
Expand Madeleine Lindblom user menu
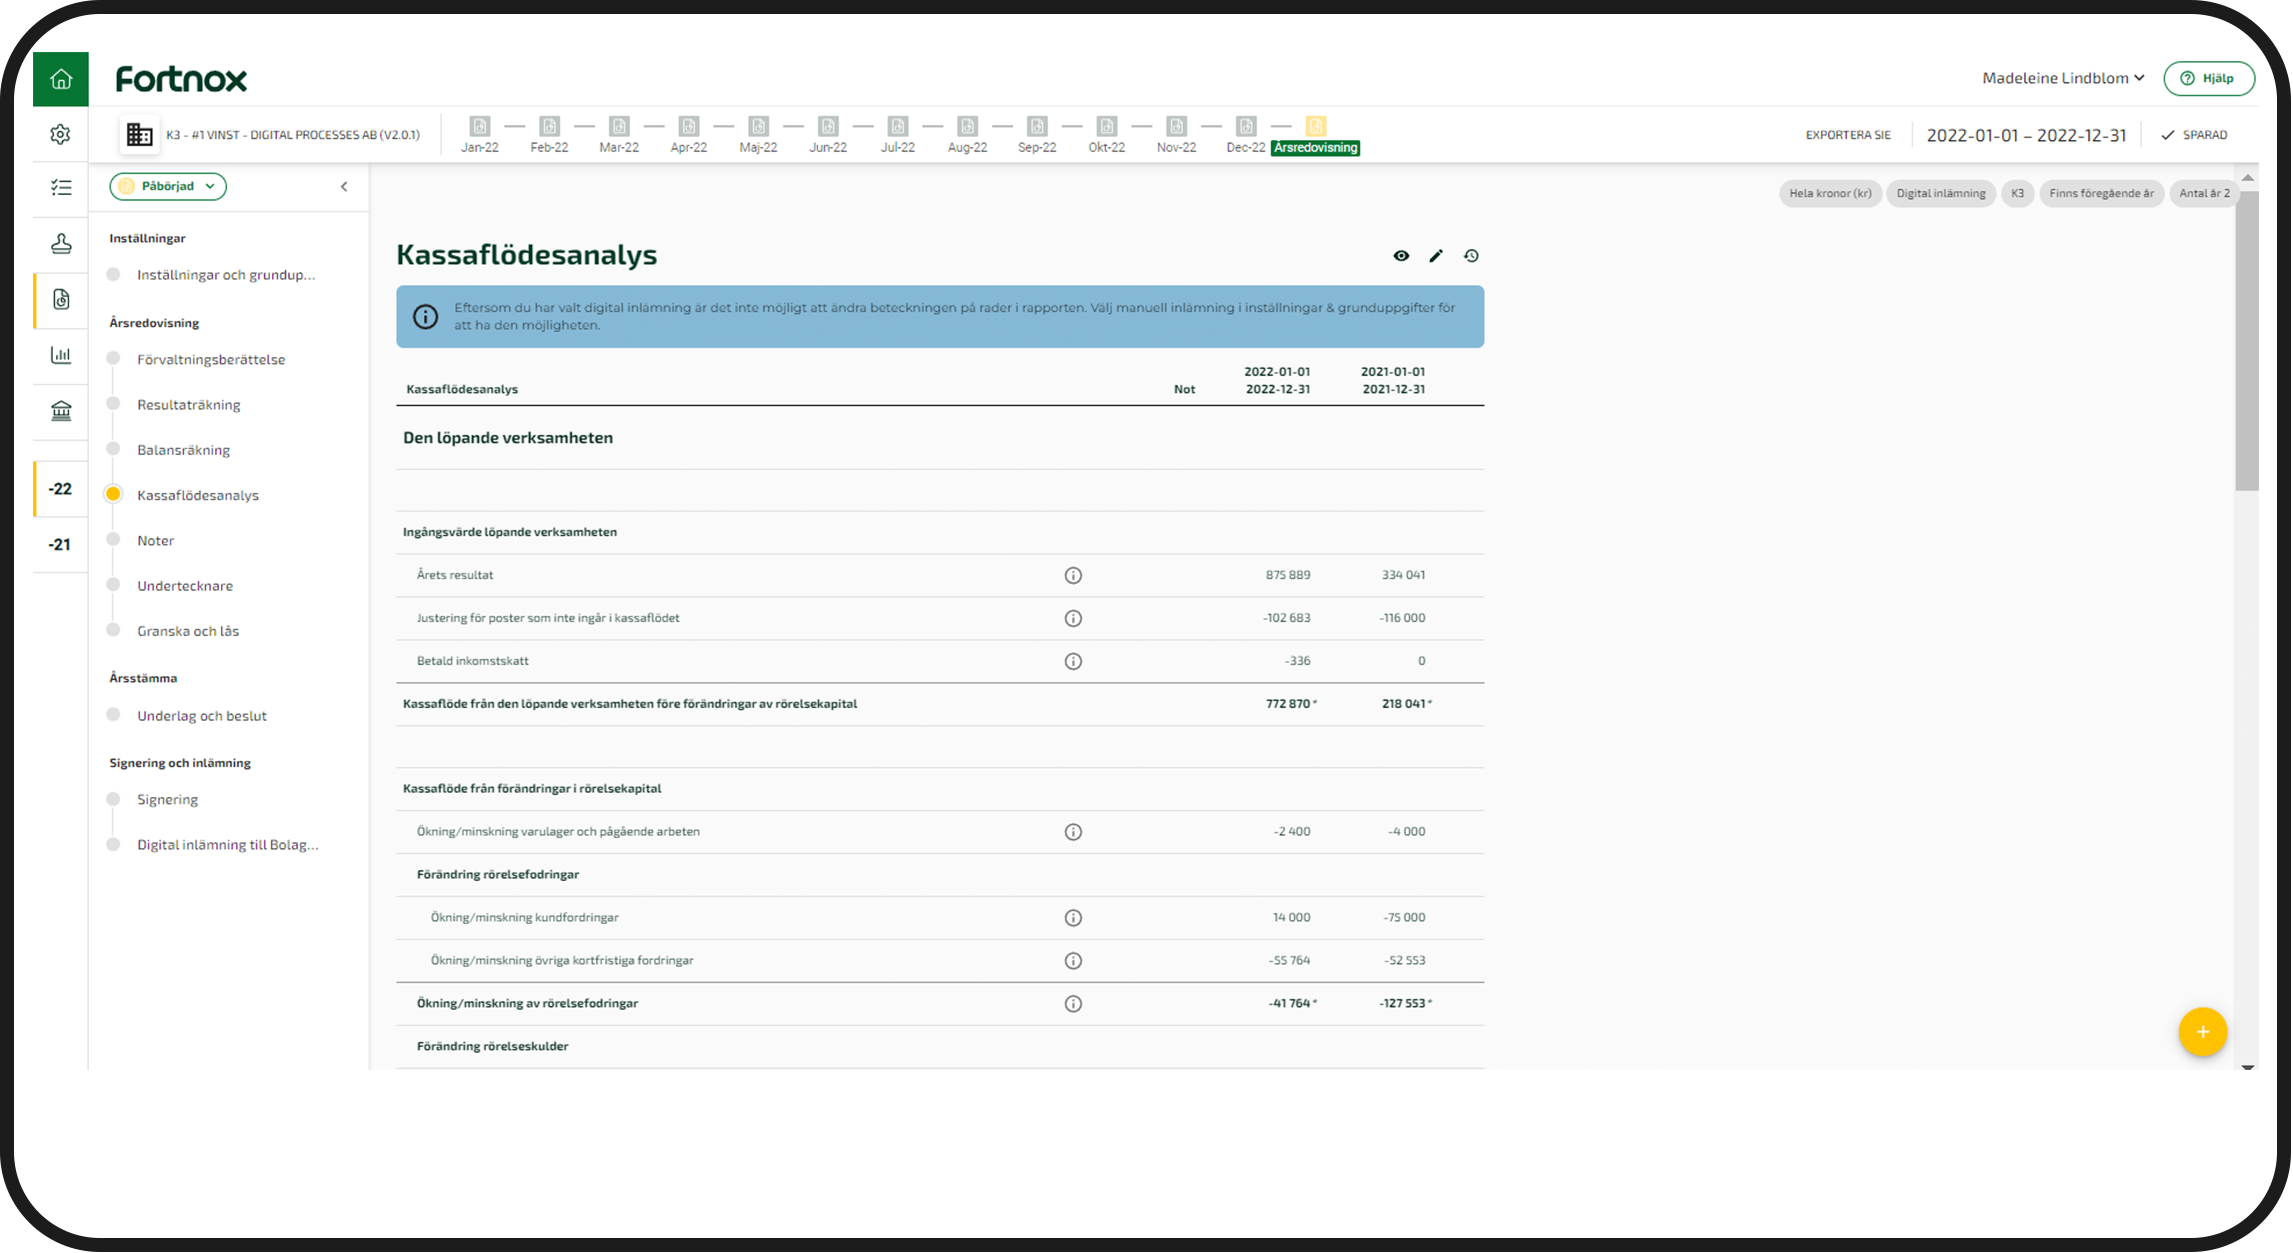[2063, 78]
